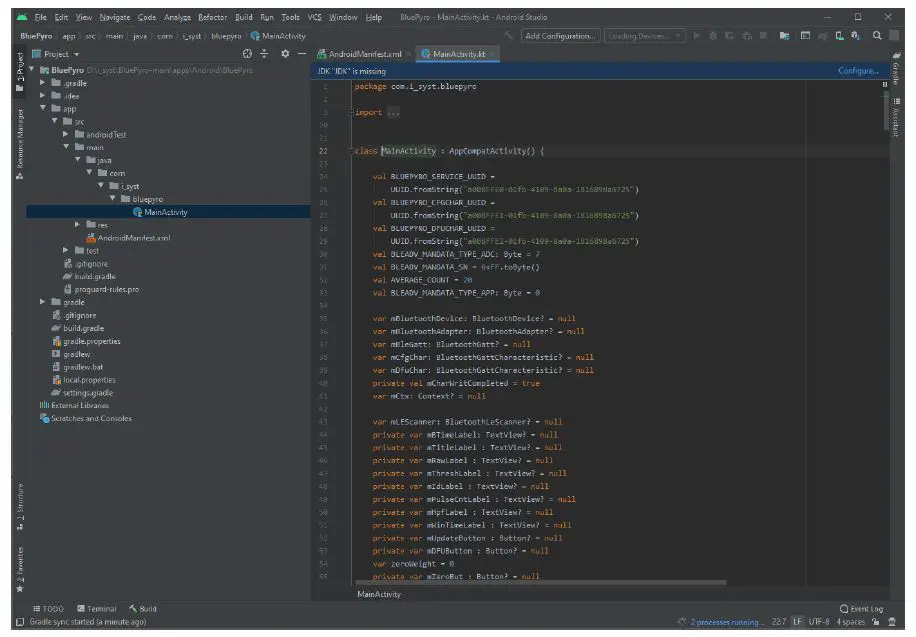Click the Configure link for missing JDK

pos(857,71)
